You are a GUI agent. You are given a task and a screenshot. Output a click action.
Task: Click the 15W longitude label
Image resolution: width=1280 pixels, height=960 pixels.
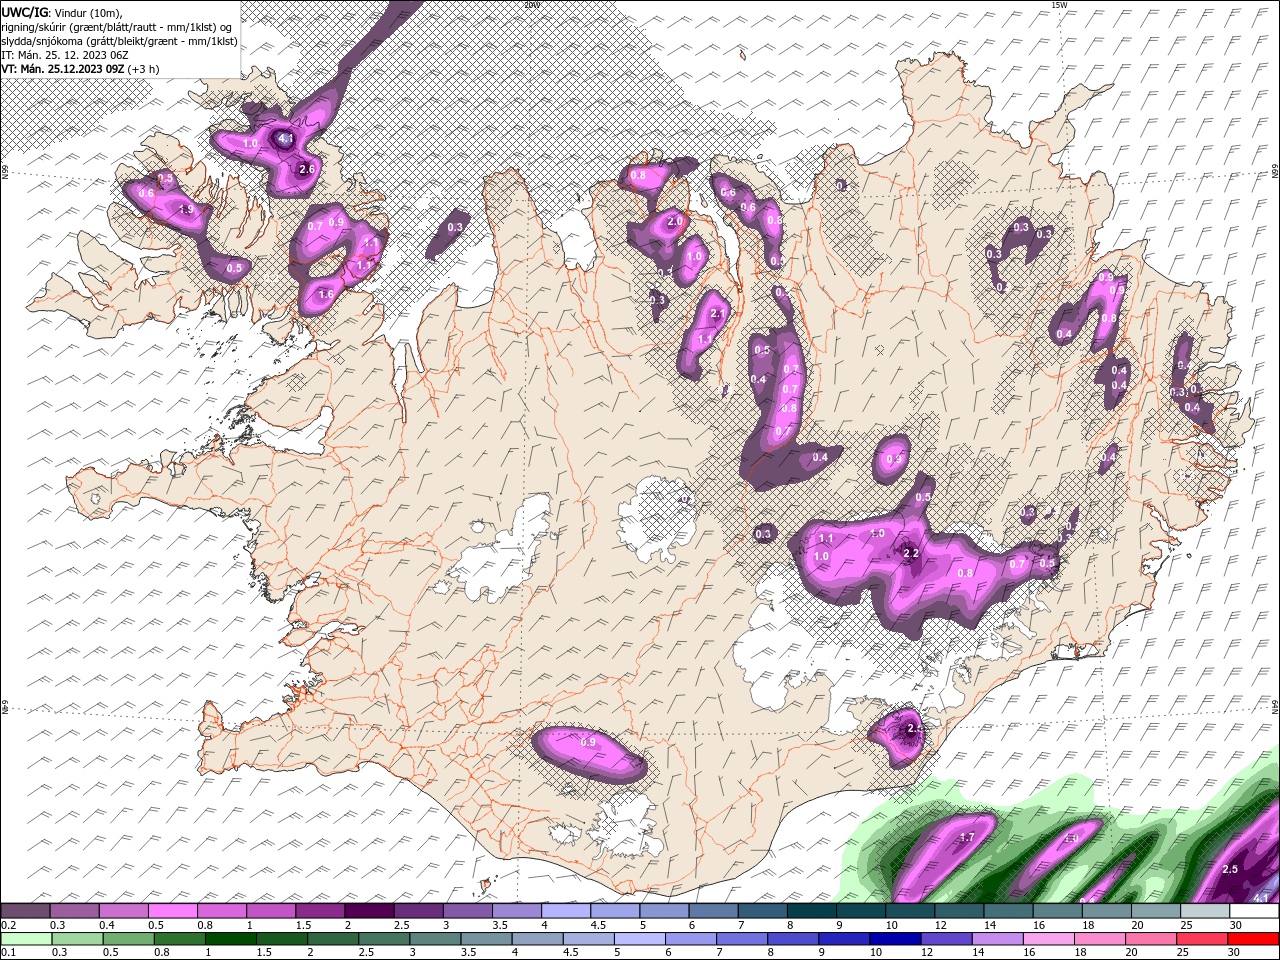[1060, 4]
